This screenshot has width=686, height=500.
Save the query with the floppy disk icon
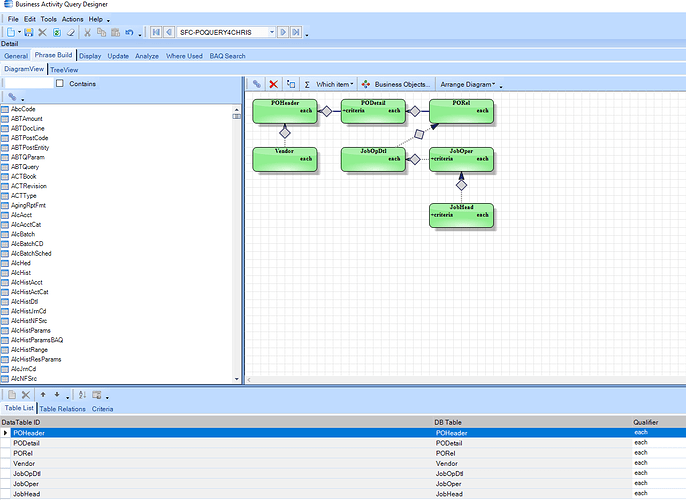click(x=29, y=32)
